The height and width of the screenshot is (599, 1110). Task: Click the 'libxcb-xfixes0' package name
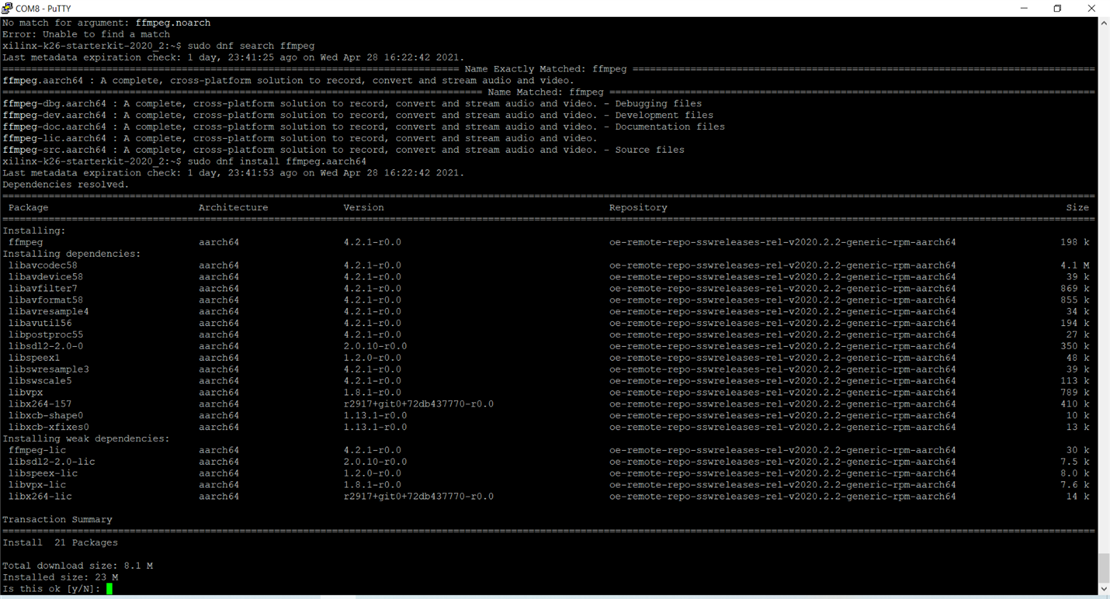[49, 427]
